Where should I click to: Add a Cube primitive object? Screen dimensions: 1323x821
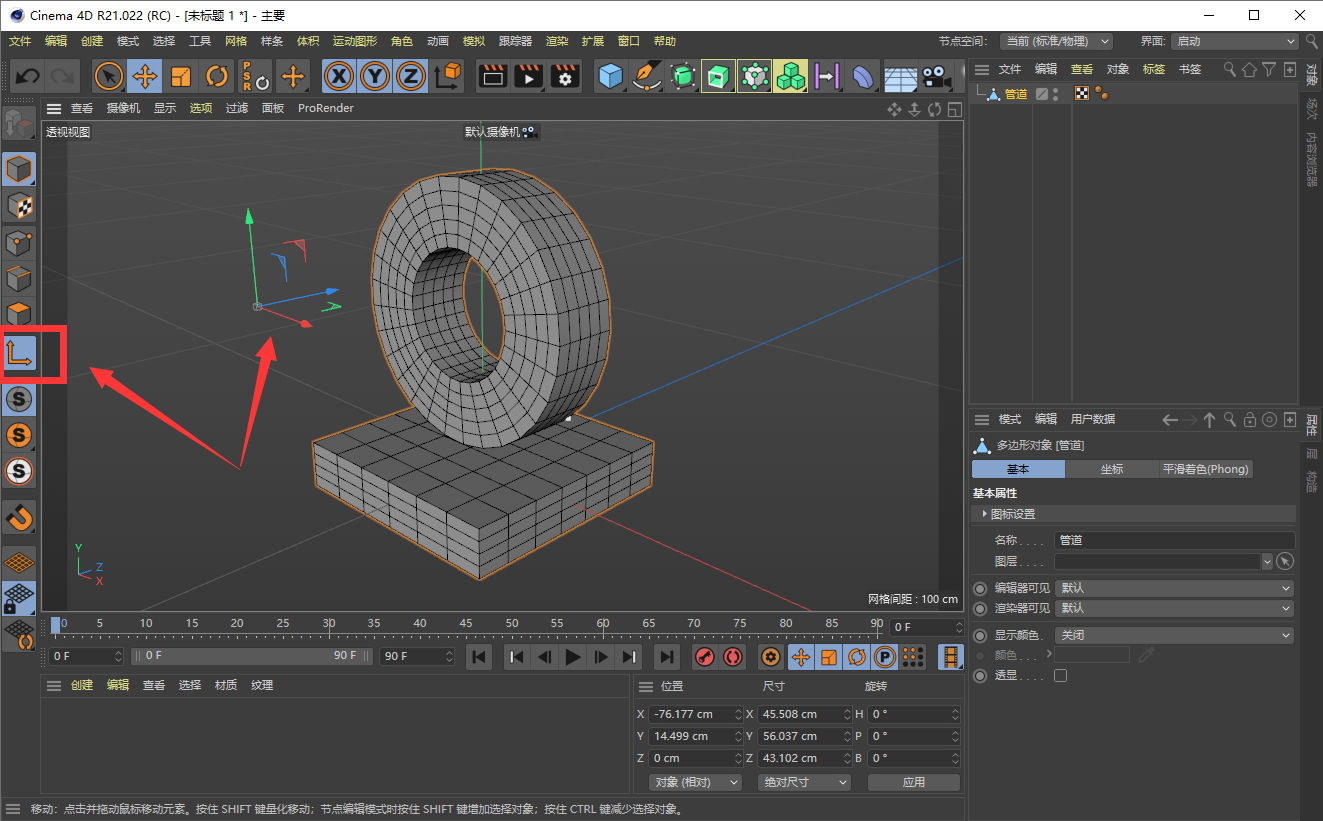[611, 76]
